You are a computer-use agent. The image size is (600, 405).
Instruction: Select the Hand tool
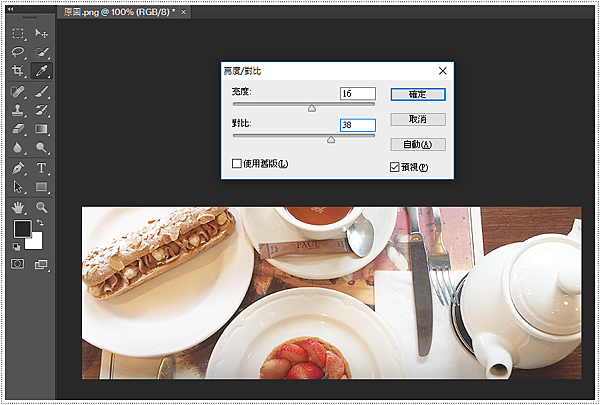click(x=18, y=207)
